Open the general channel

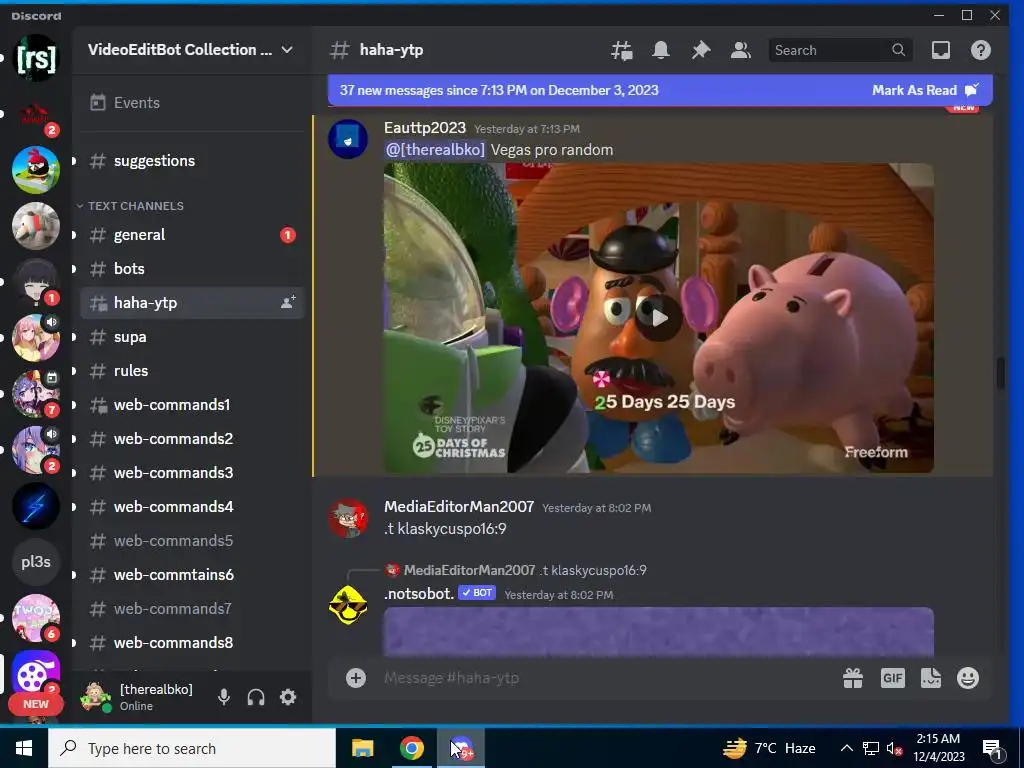point(192,235)
